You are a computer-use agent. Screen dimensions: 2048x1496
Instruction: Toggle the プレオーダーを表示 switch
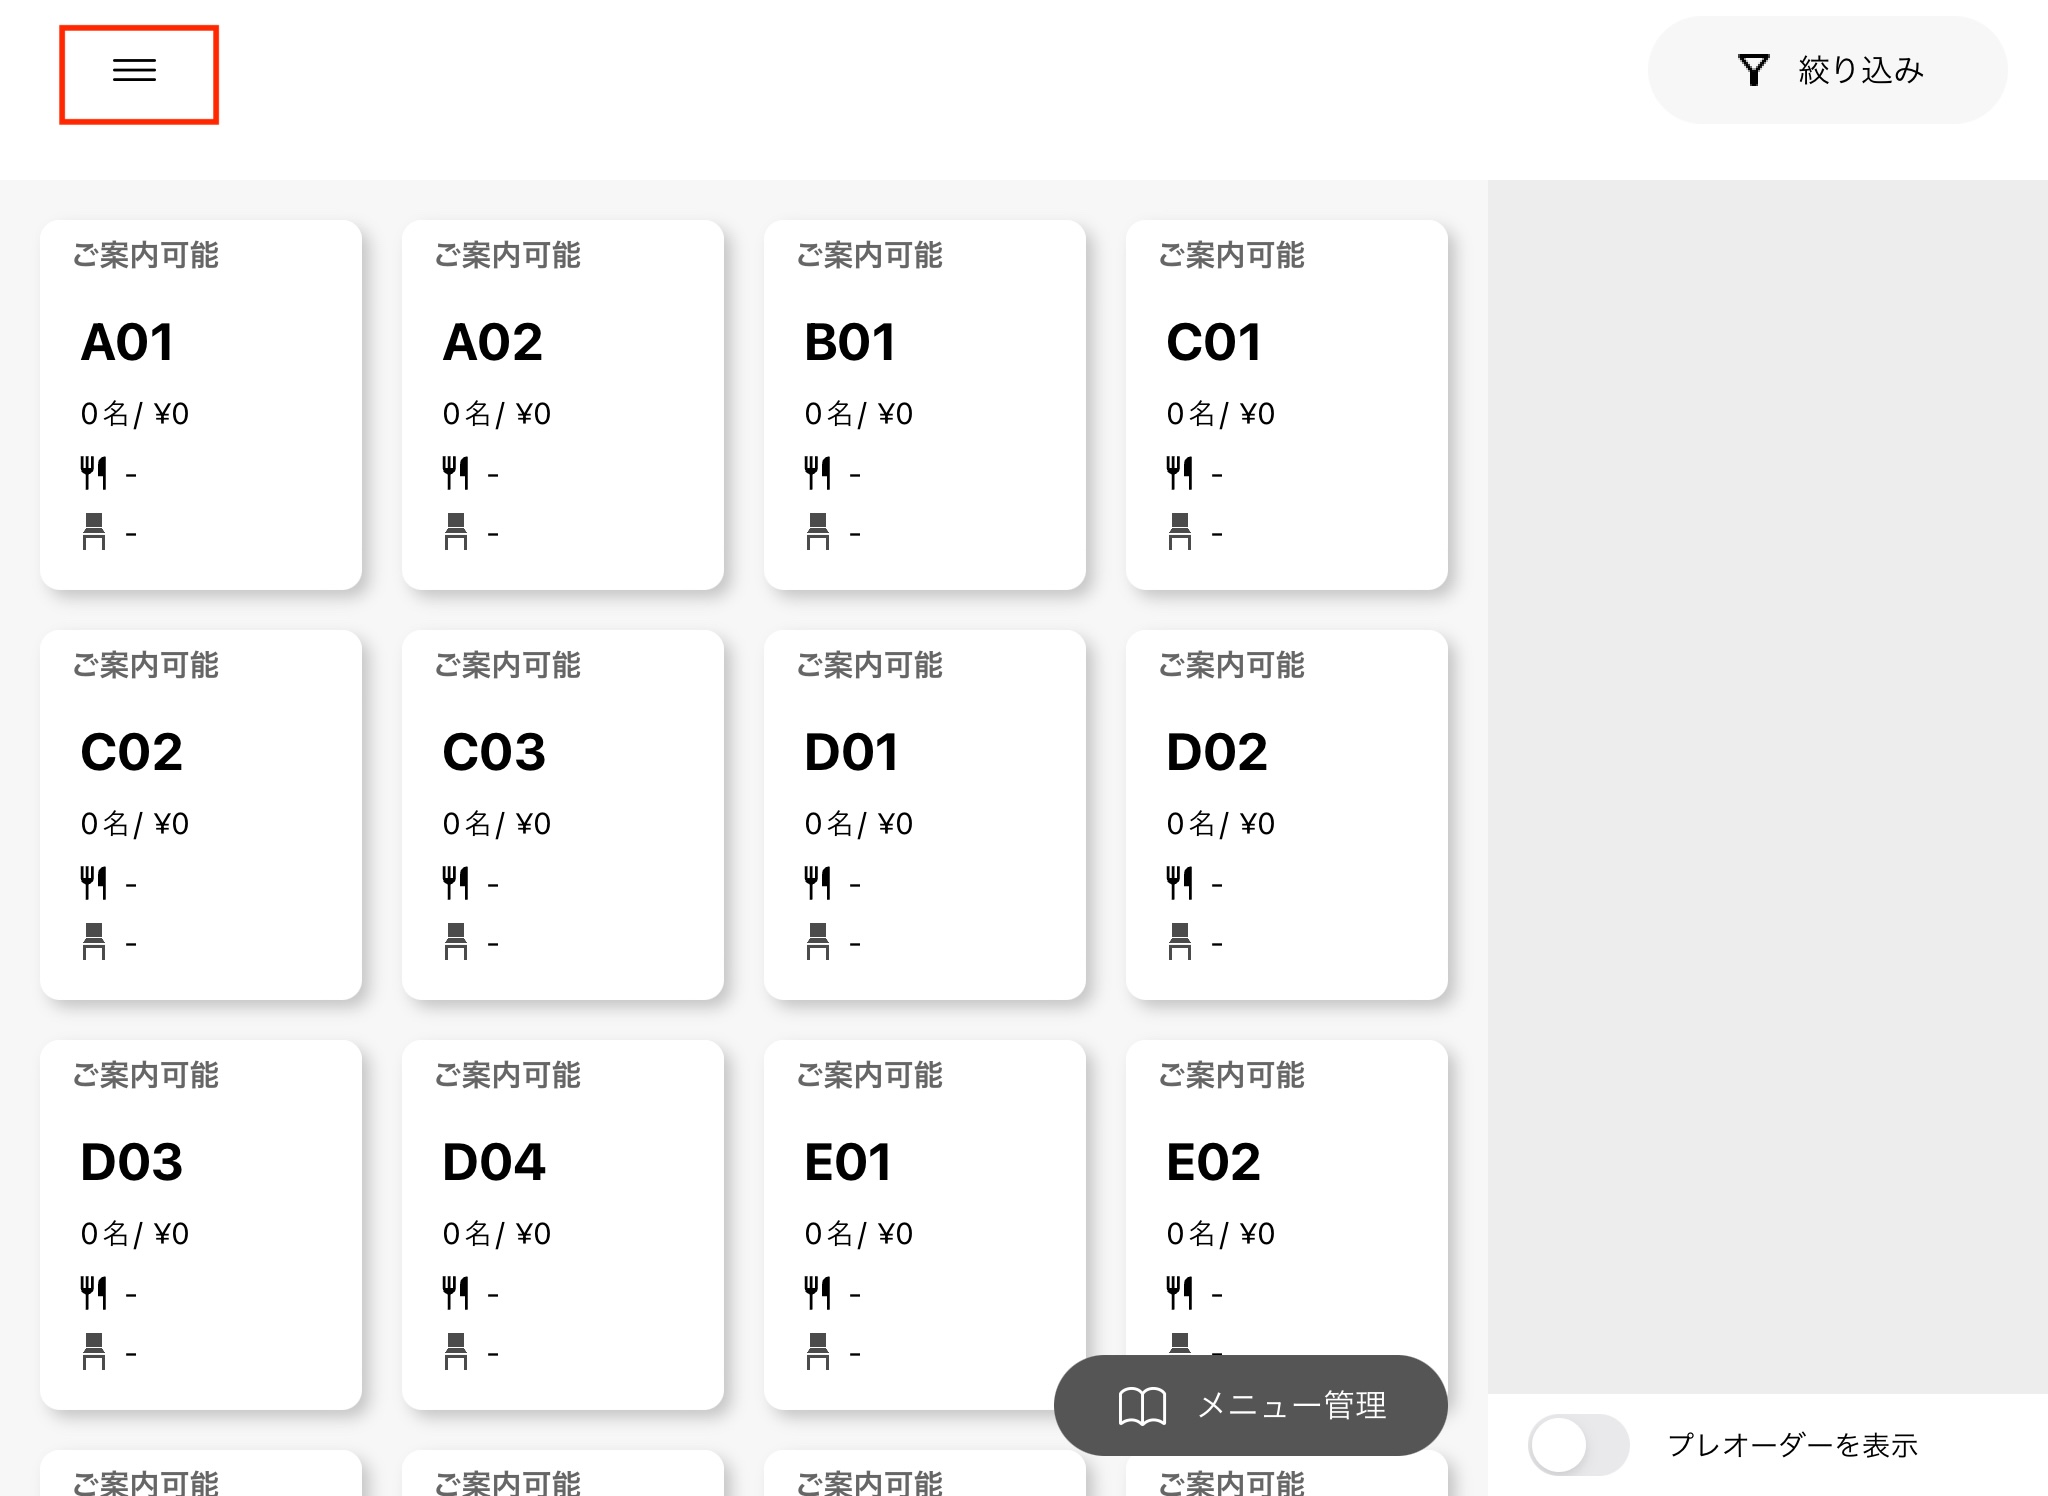[1577, 1444]
